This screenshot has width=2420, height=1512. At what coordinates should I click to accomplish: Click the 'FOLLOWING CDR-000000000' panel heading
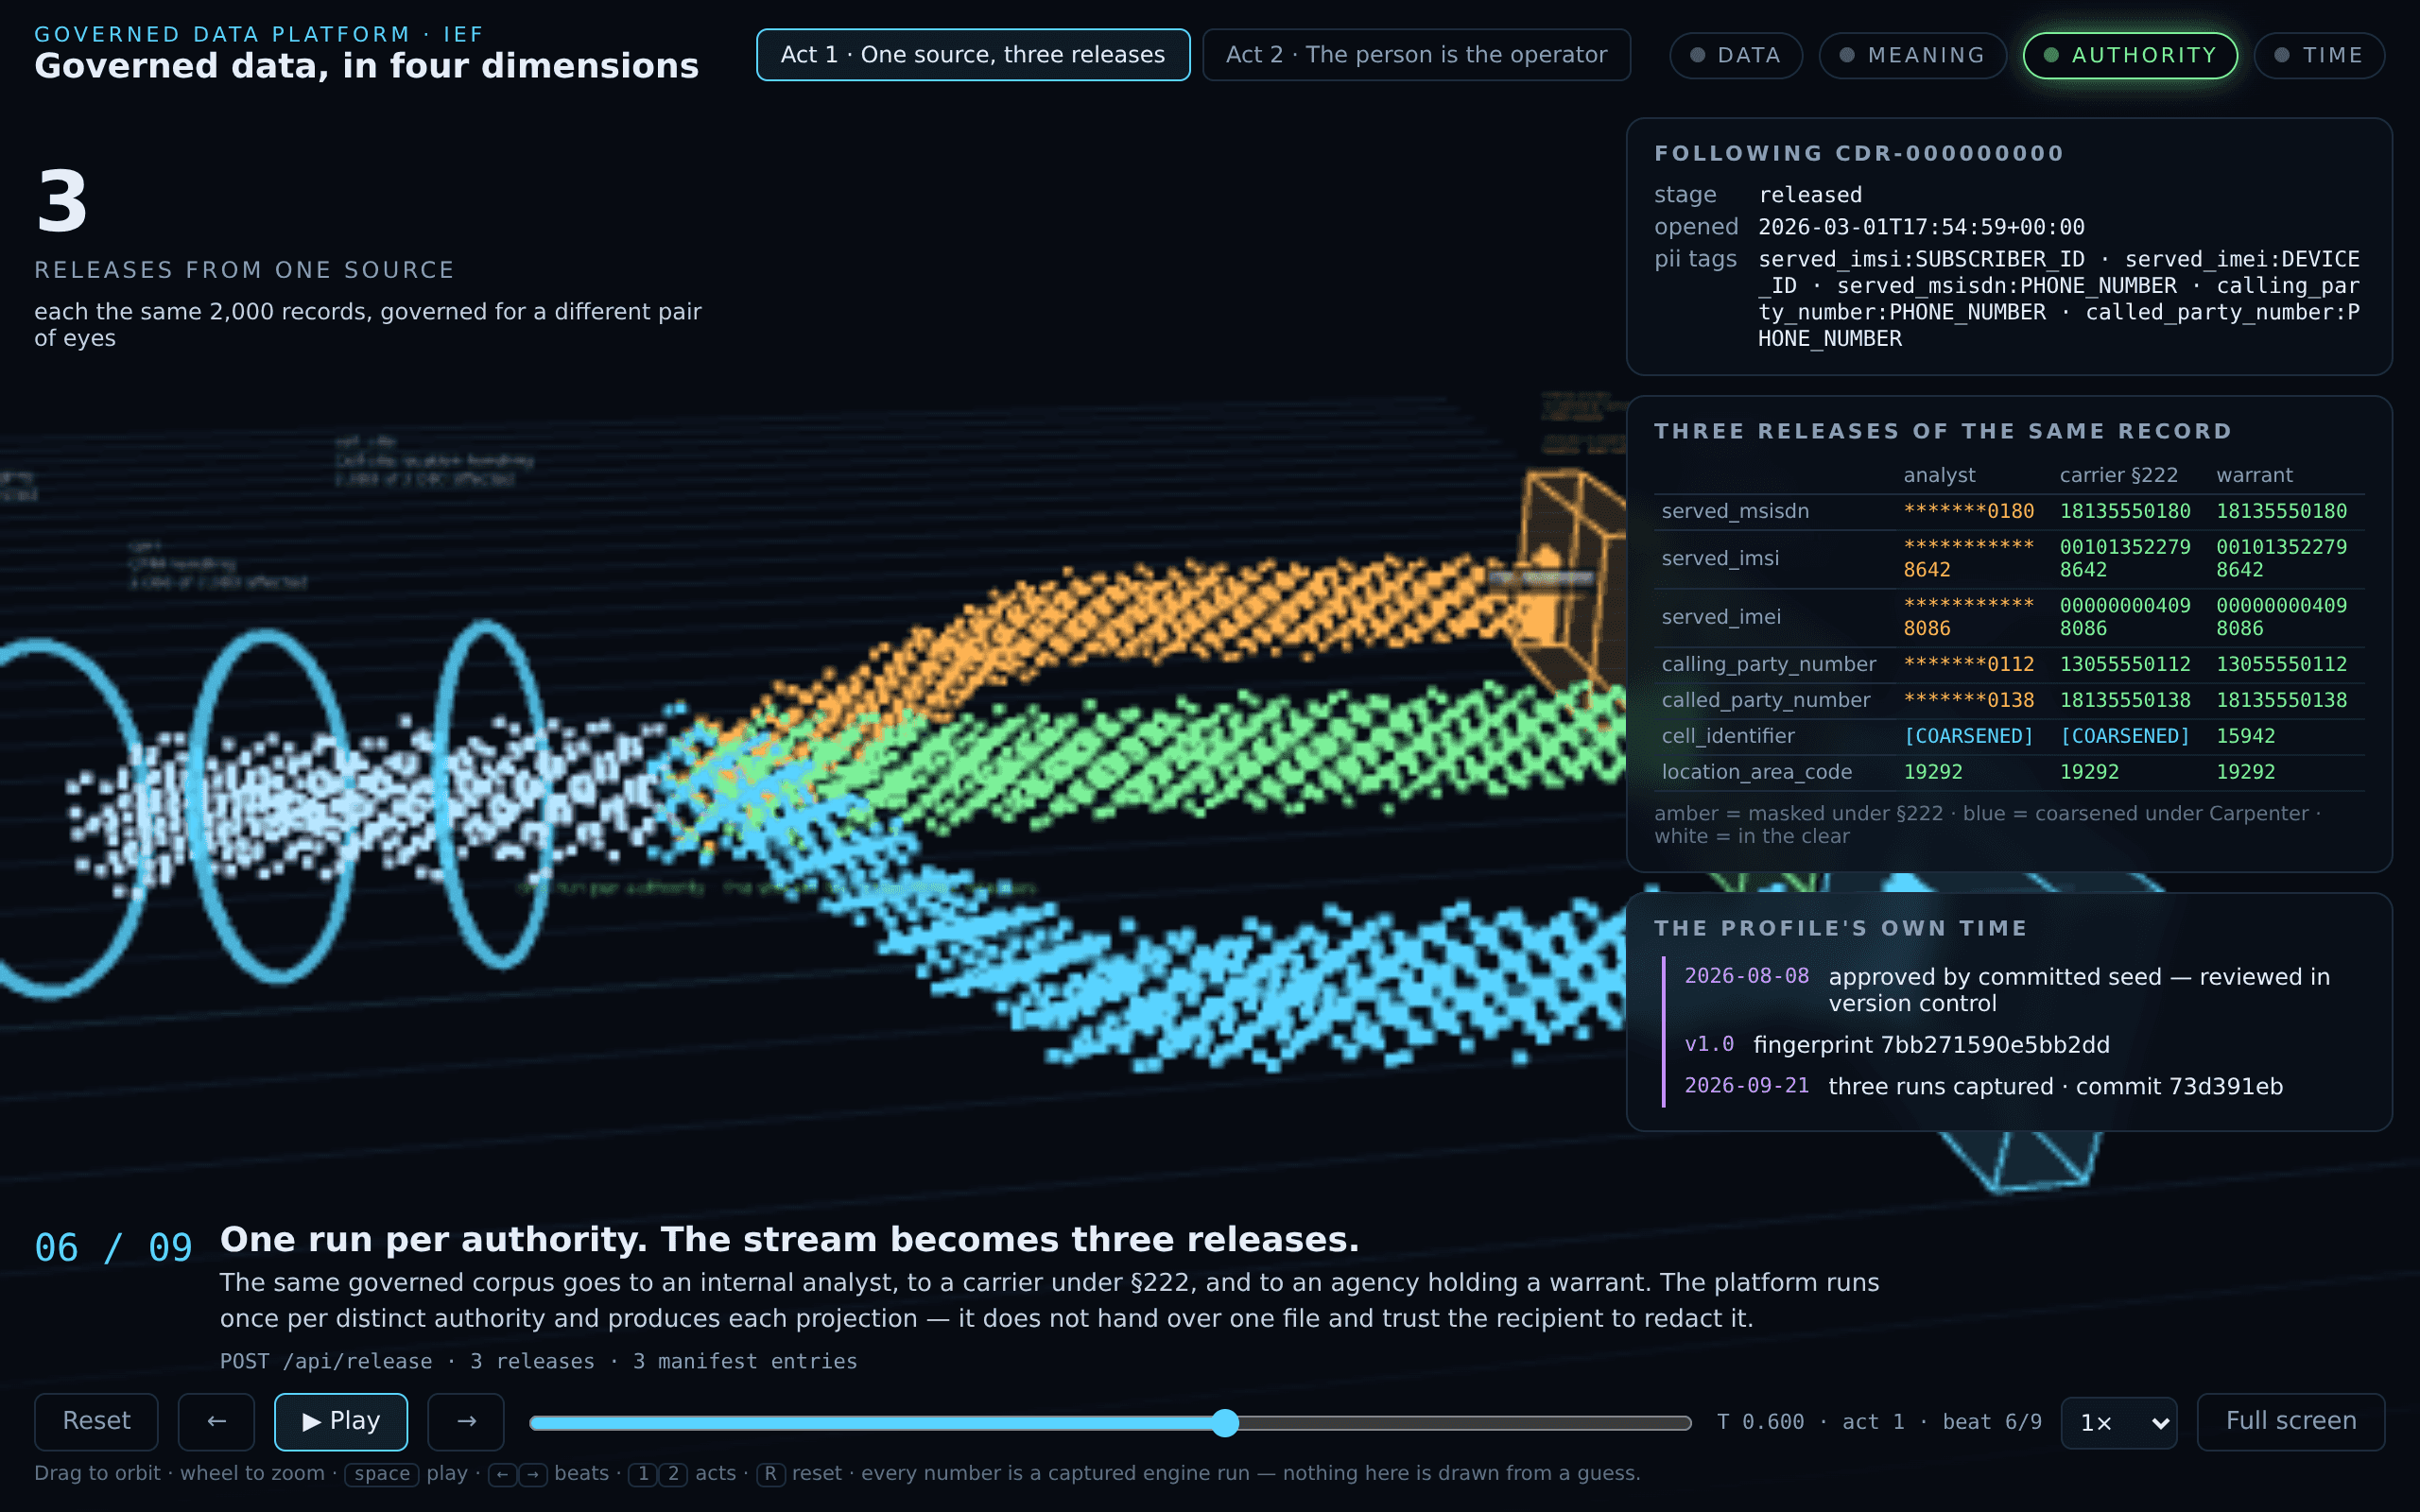1858,153
